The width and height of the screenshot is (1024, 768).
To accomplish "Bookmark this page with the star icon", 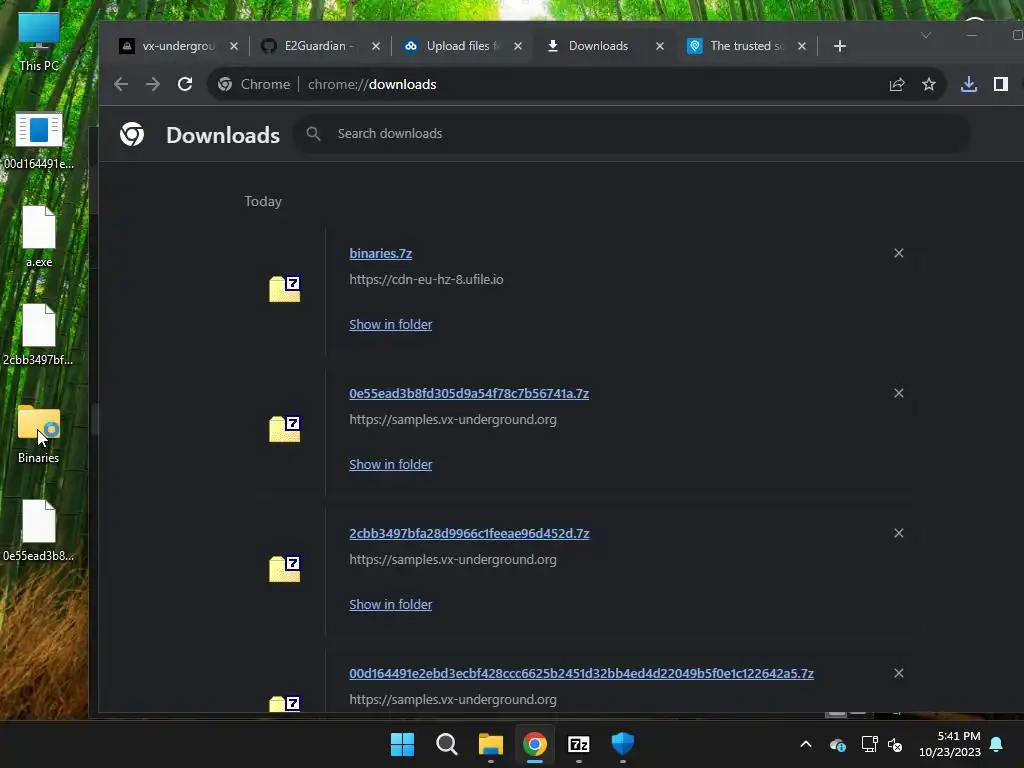I will (x=929, y=84).
